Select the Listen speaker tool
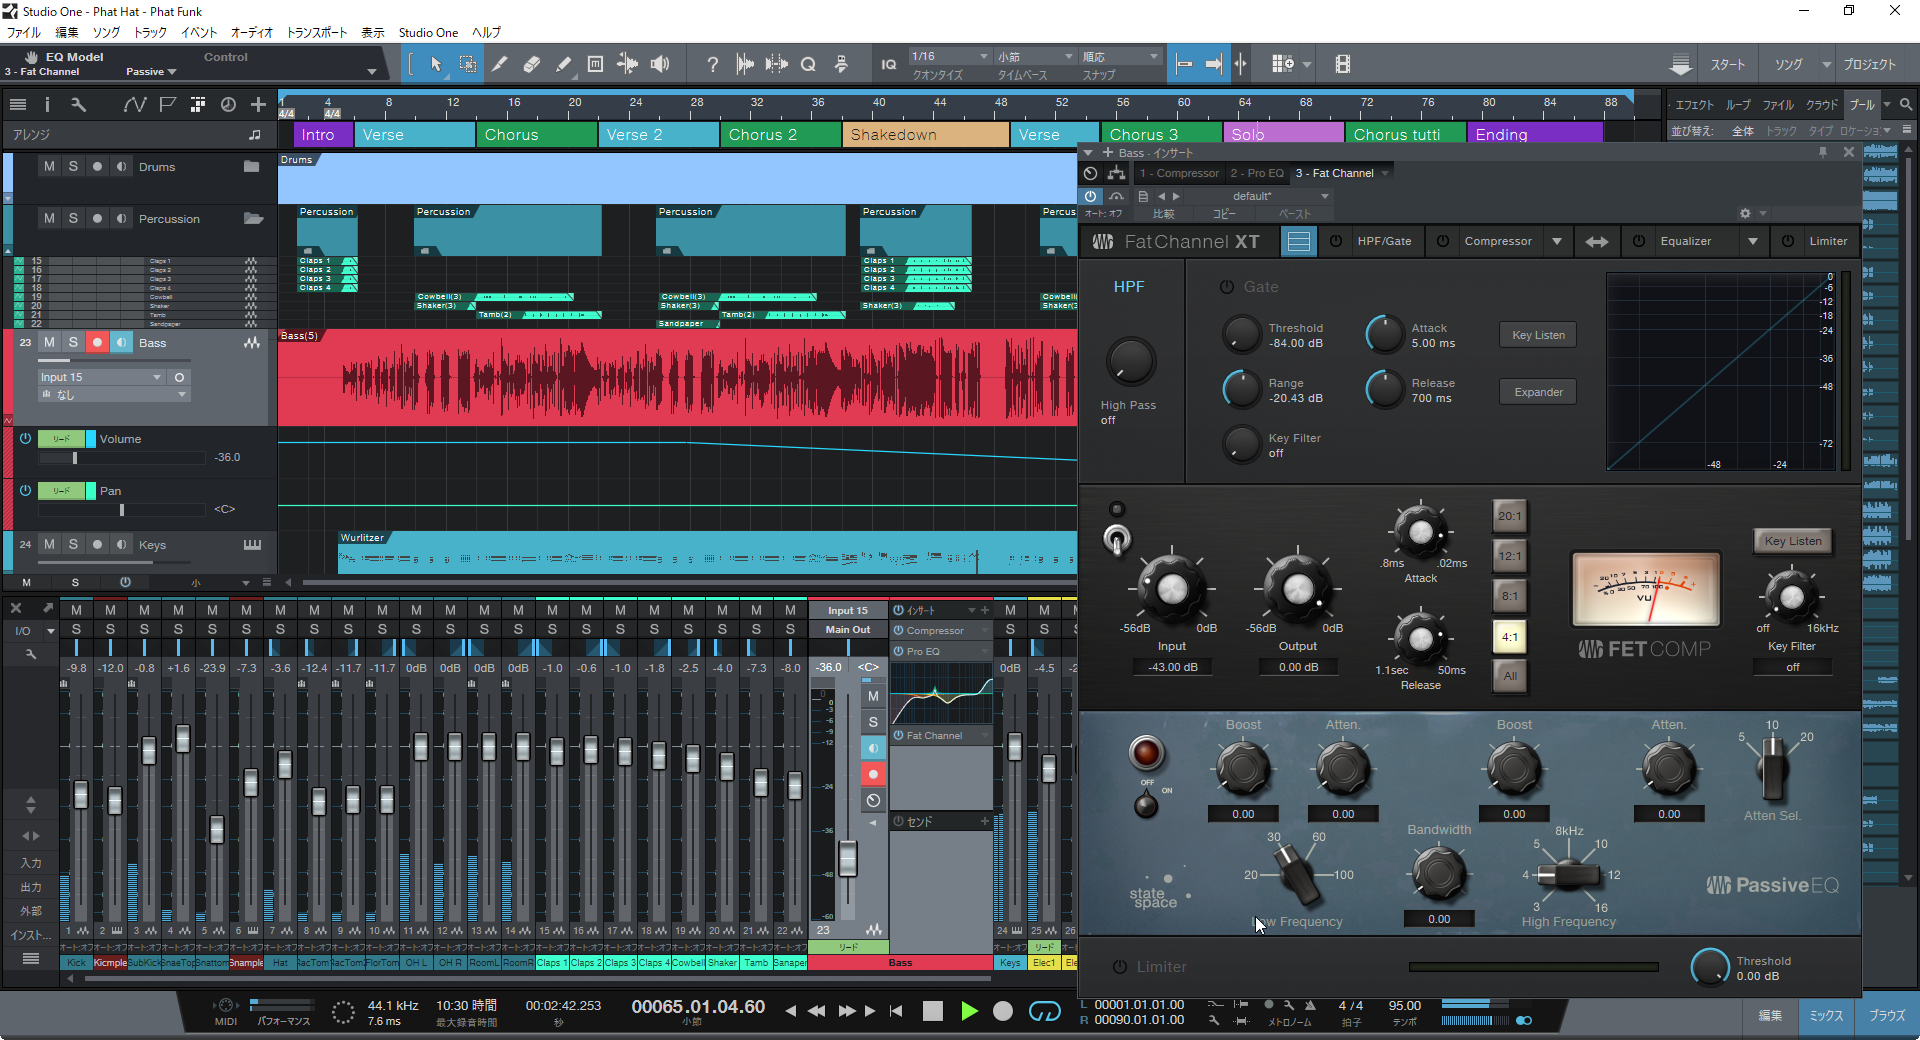This screenshot has width=1920, height=1040. [660, 64]
